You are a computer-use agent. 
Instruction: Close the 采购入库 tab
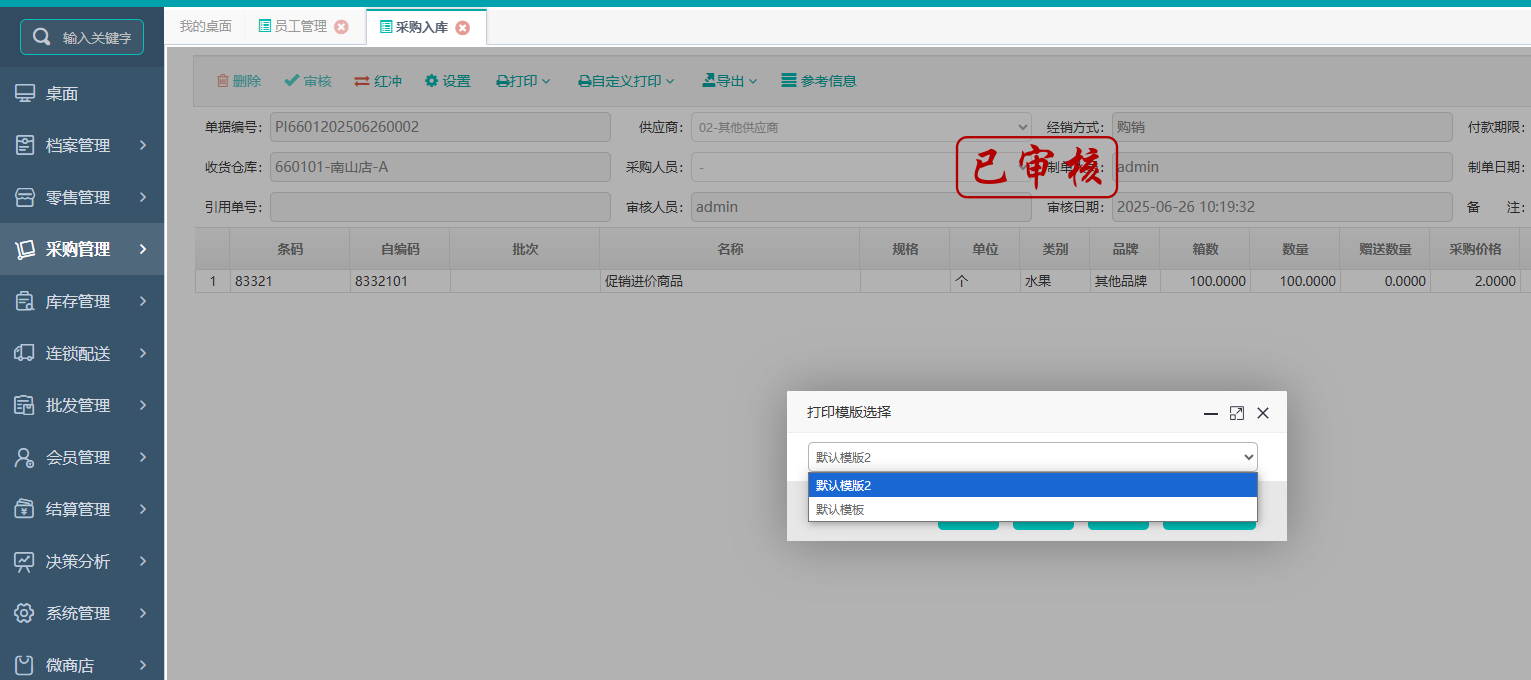[x=462, y=28]
